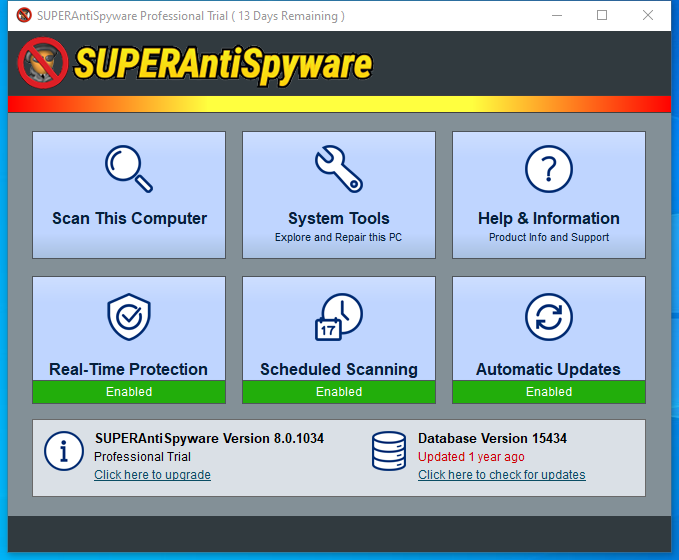Click the question mark help icon

[549, 168]
